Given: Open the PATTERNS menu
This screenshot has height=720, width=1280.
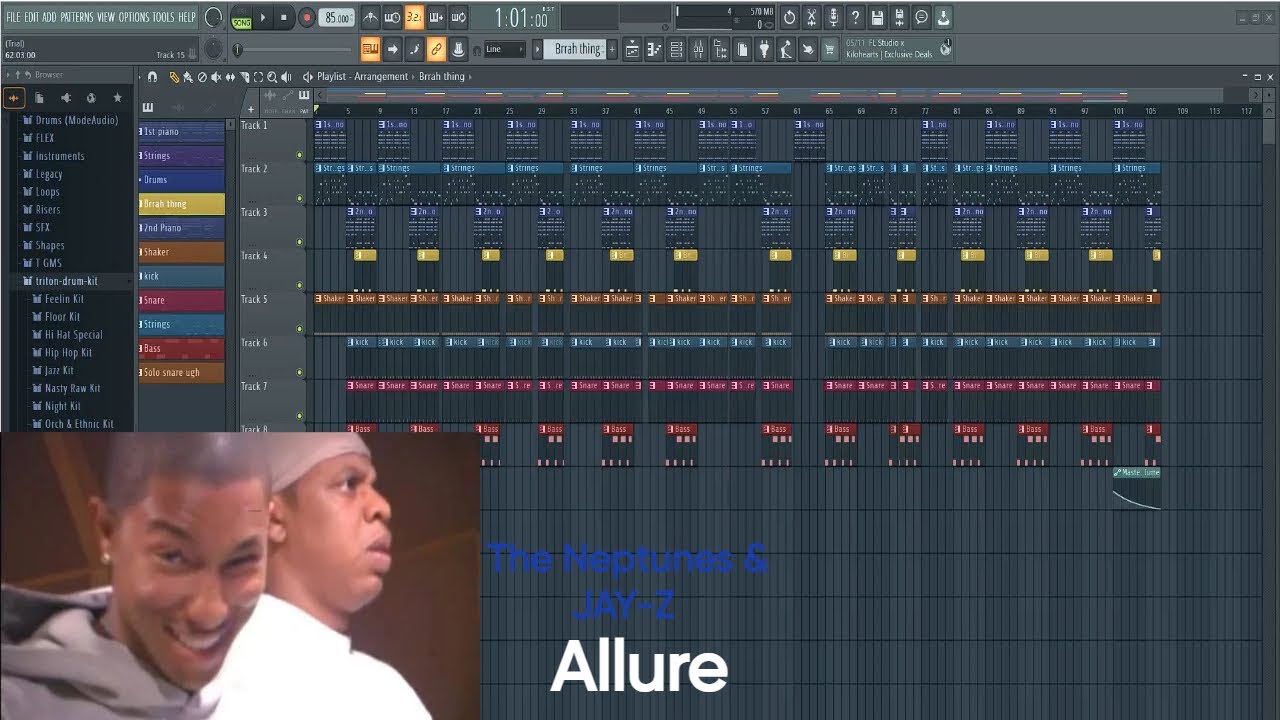Looking at the screenshot, I should (77, 17).
